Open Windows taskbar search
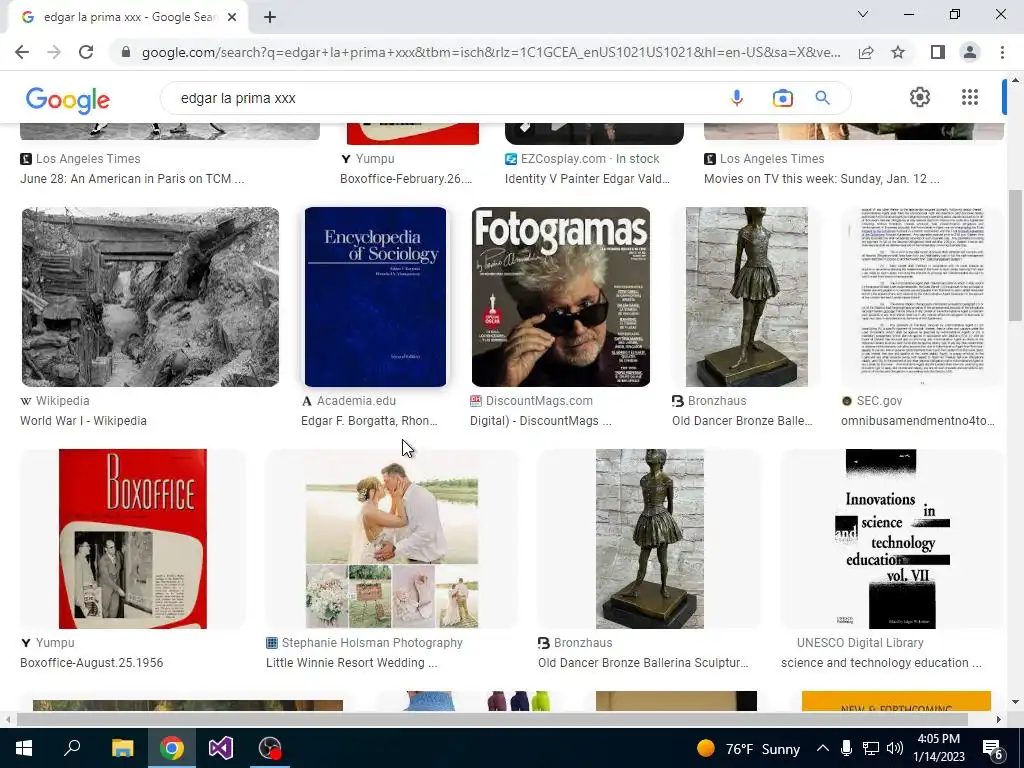 (x=72, y=748)
